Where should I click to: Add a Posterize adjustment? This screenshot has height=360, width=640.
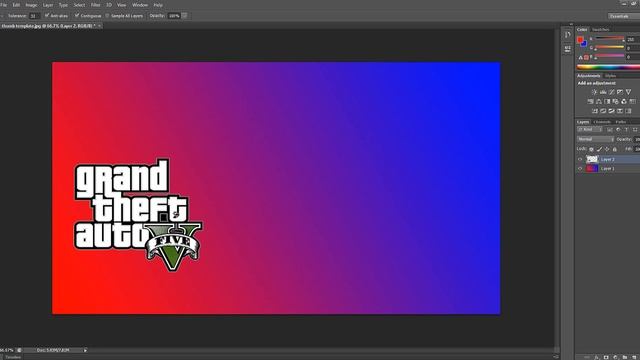603,111
